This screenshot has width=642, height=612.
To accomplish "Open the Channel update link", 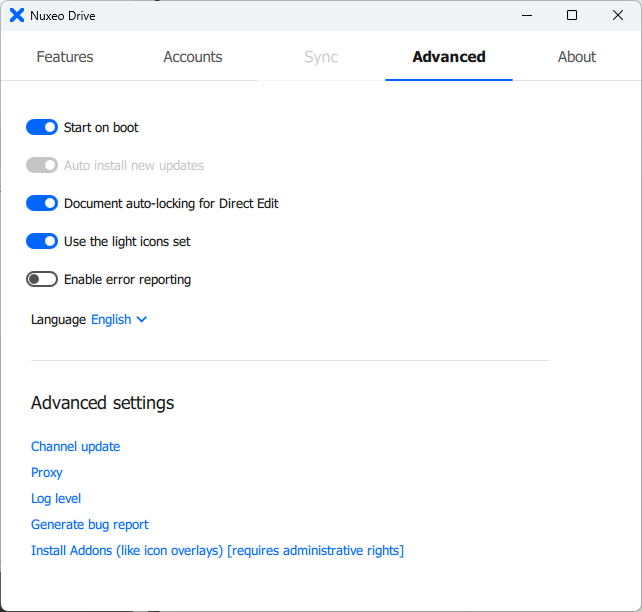I will pos(76,447).
